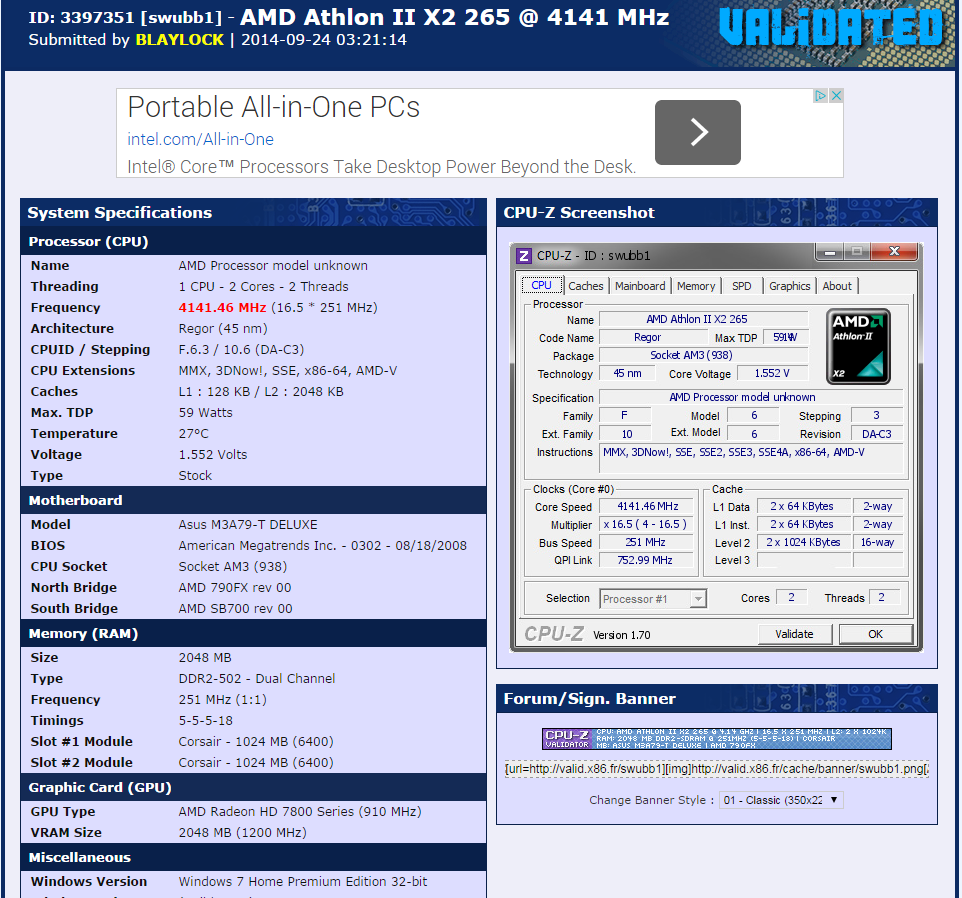Click the AdChoices icon on the ad banner
The width and height of the screenshot is (962, 898).
click(x=820, y=96)
